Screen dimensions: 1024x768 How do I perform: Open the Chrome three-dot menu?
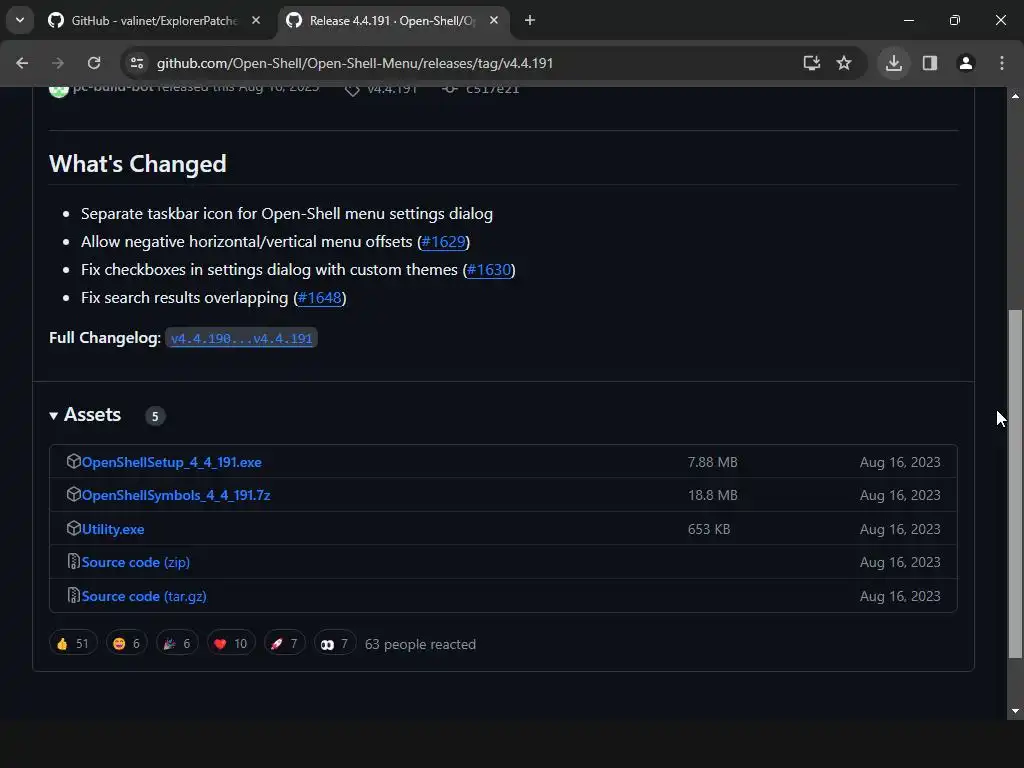(1002, 63)
